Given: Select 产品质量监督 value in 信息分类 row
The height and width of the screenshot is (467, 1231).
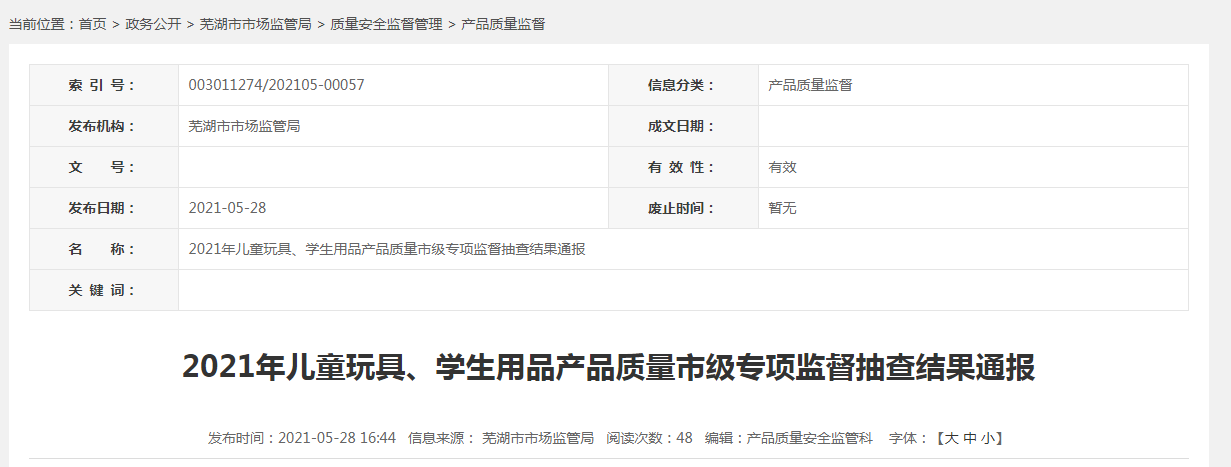Looking at the screenshot, I should click(810, 85).
